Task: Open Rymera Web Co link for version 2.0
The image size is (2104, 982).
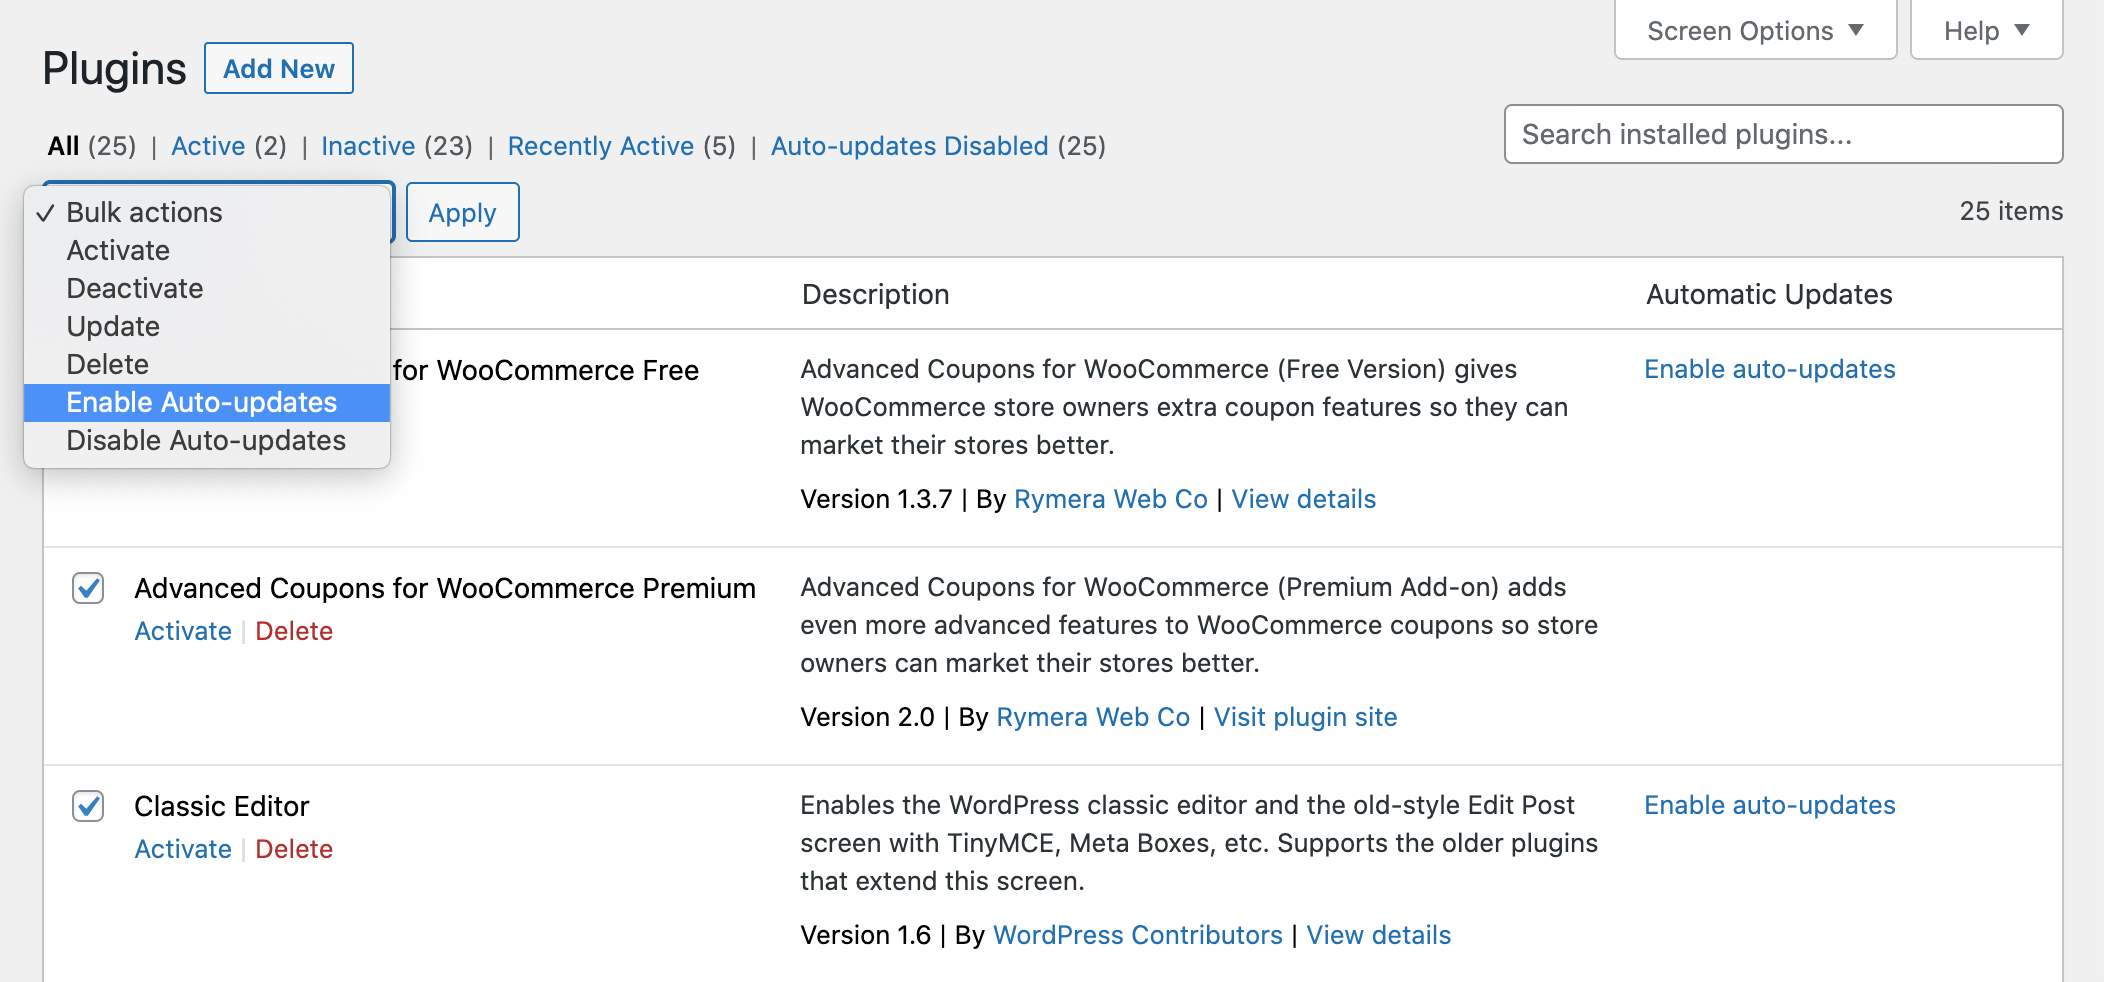Action: tap(1093, 717)
